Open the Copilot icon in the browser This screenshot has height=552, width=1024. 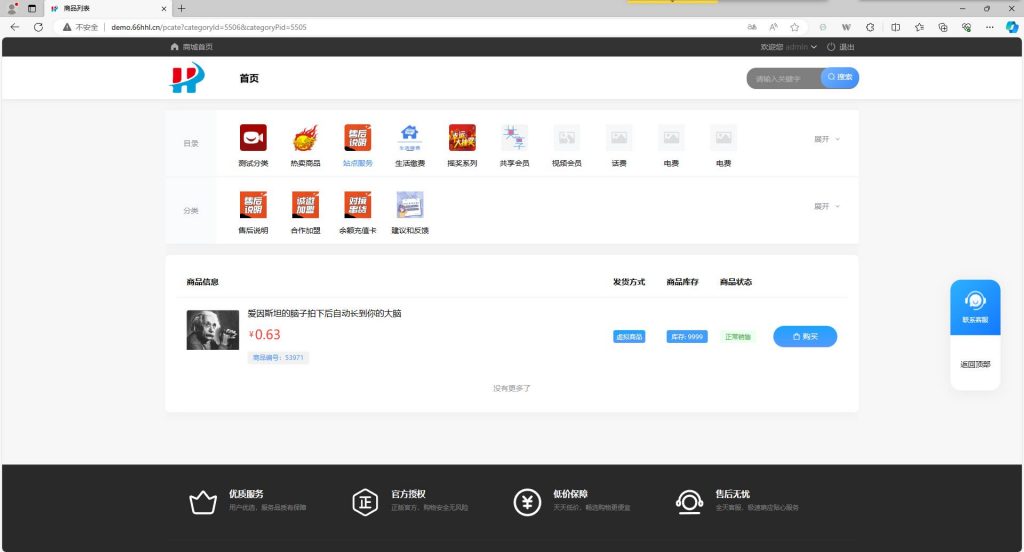[1012, 27]
